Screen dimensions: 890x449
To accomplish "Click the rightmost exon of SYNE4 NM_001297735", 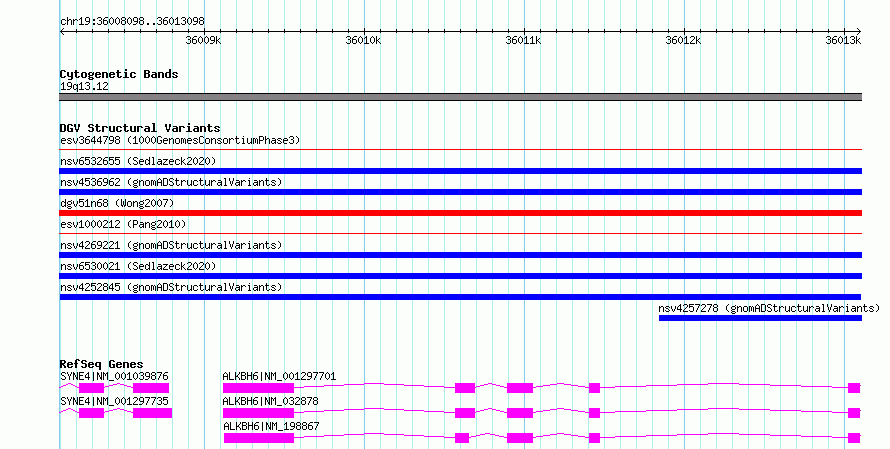I will pyautogui.click(x=152, y=413).
